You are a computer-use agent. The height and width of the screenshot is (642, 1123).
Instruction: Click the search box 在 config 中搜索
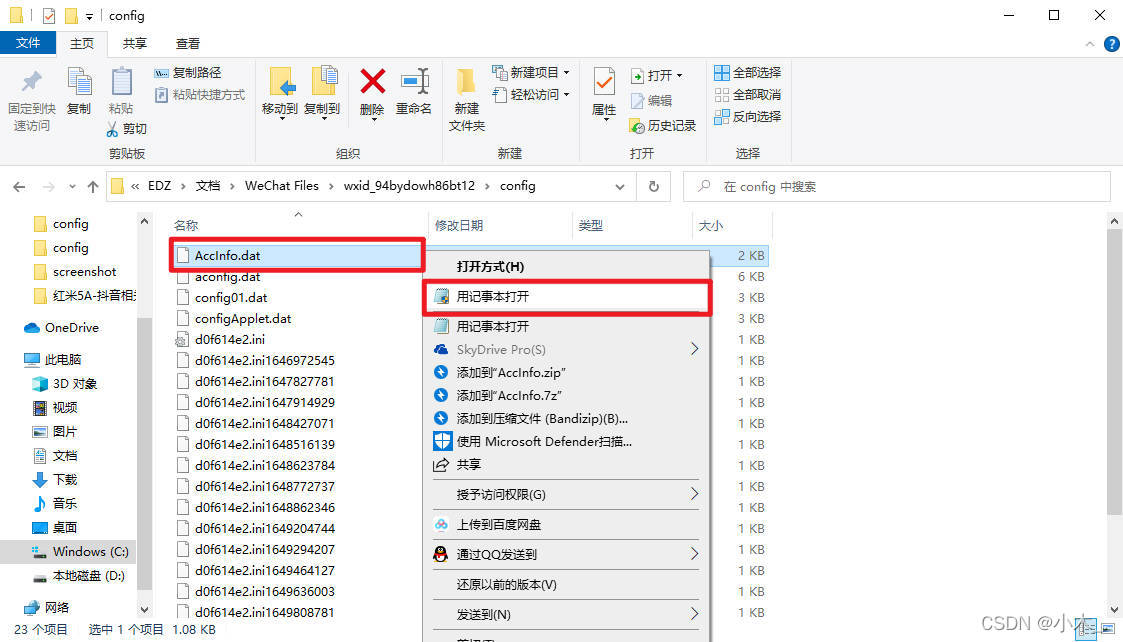(897, 187)
